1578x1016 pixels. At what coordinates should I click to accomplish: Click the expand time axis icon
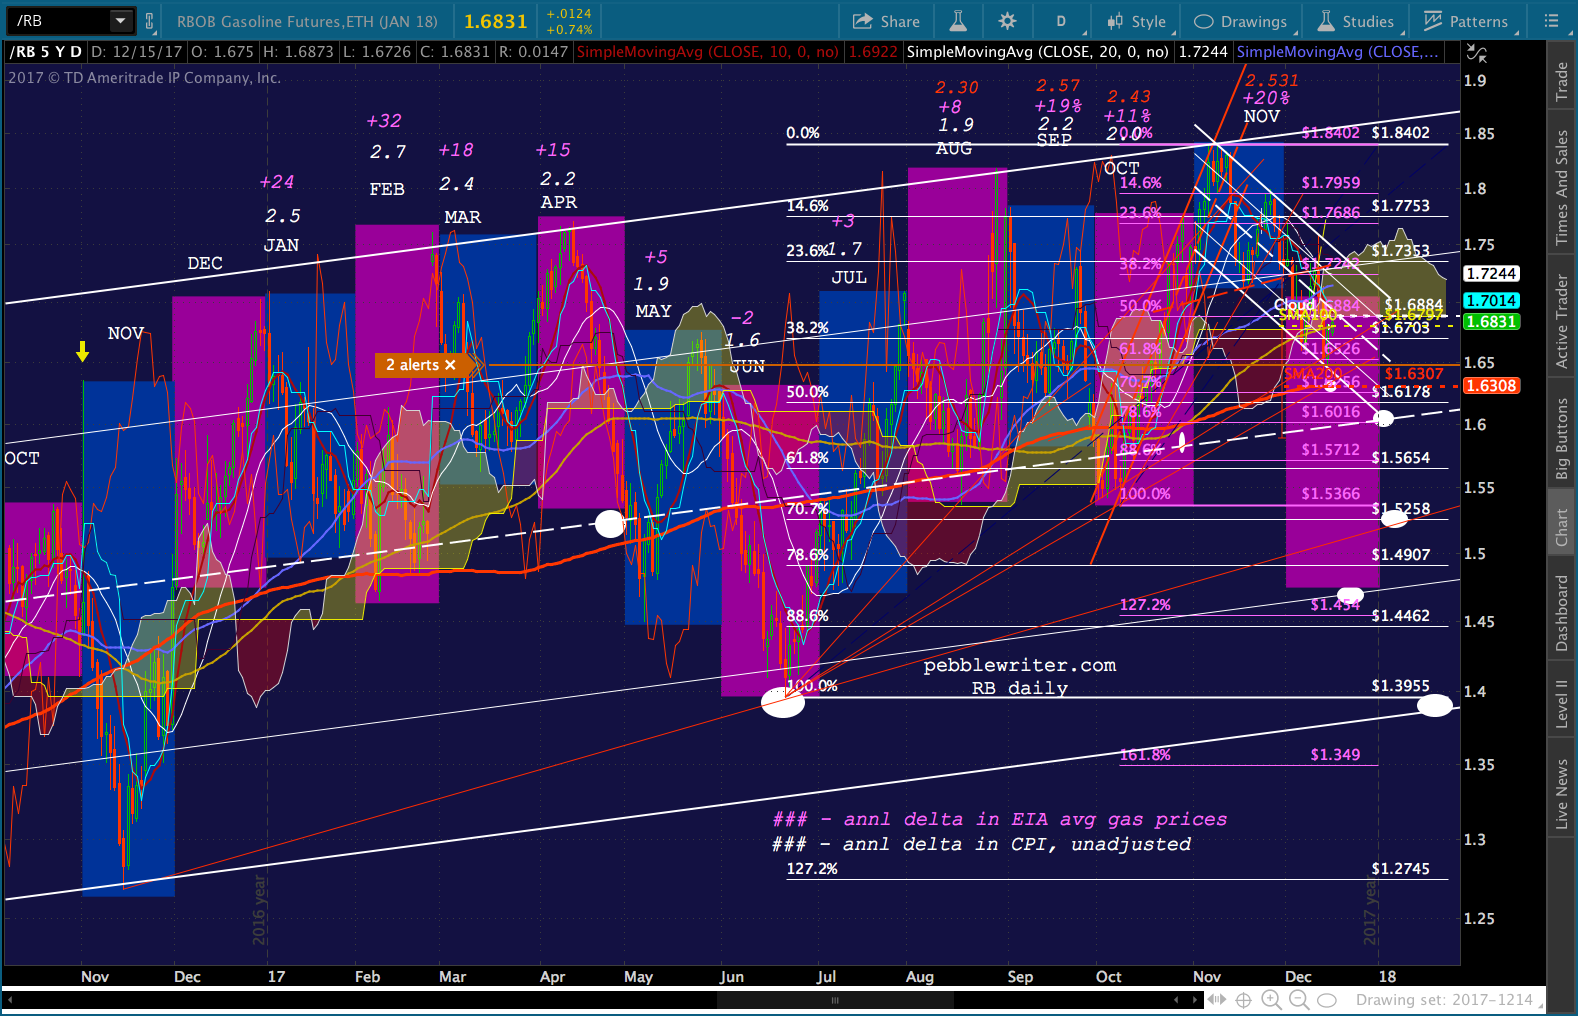click(1217, 999)
